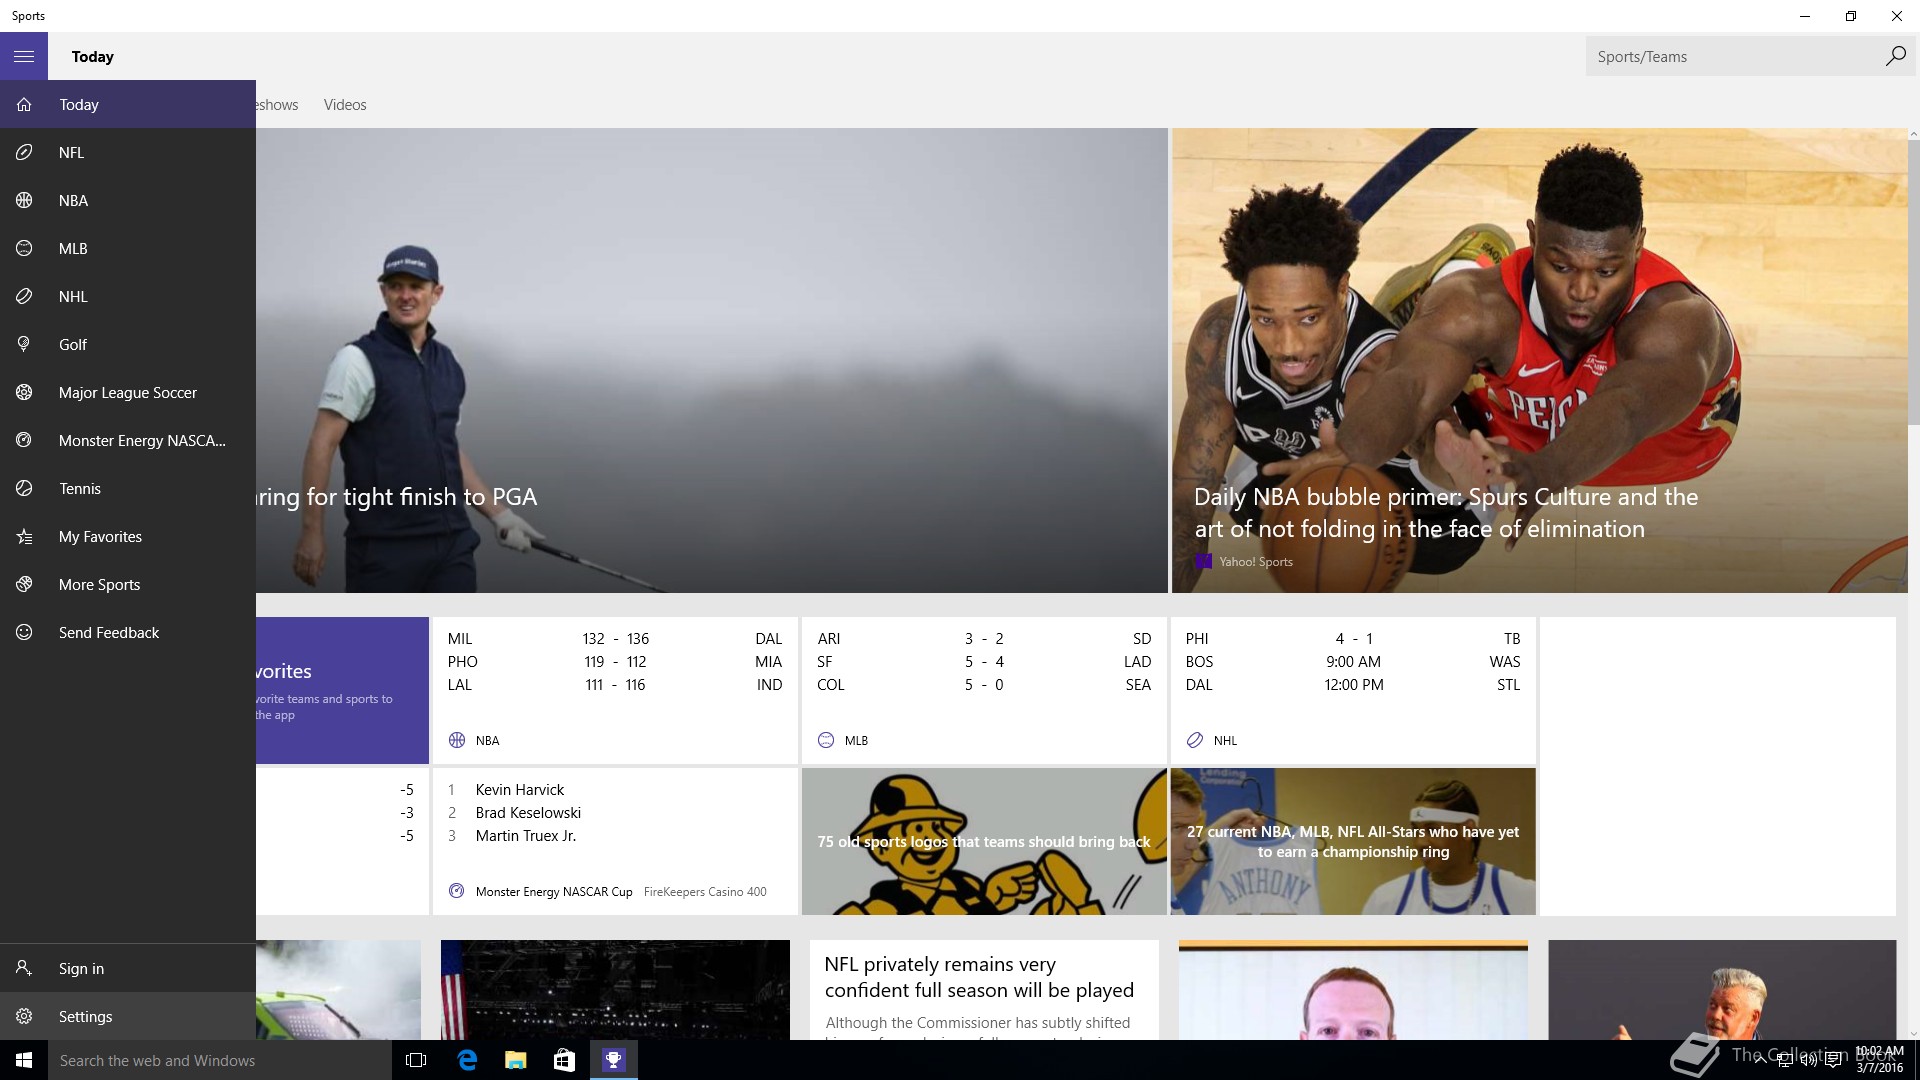Click the PHO vs MIA score row
The width and height of the screenshot is (1920, 1080).
tap(615, 662)
